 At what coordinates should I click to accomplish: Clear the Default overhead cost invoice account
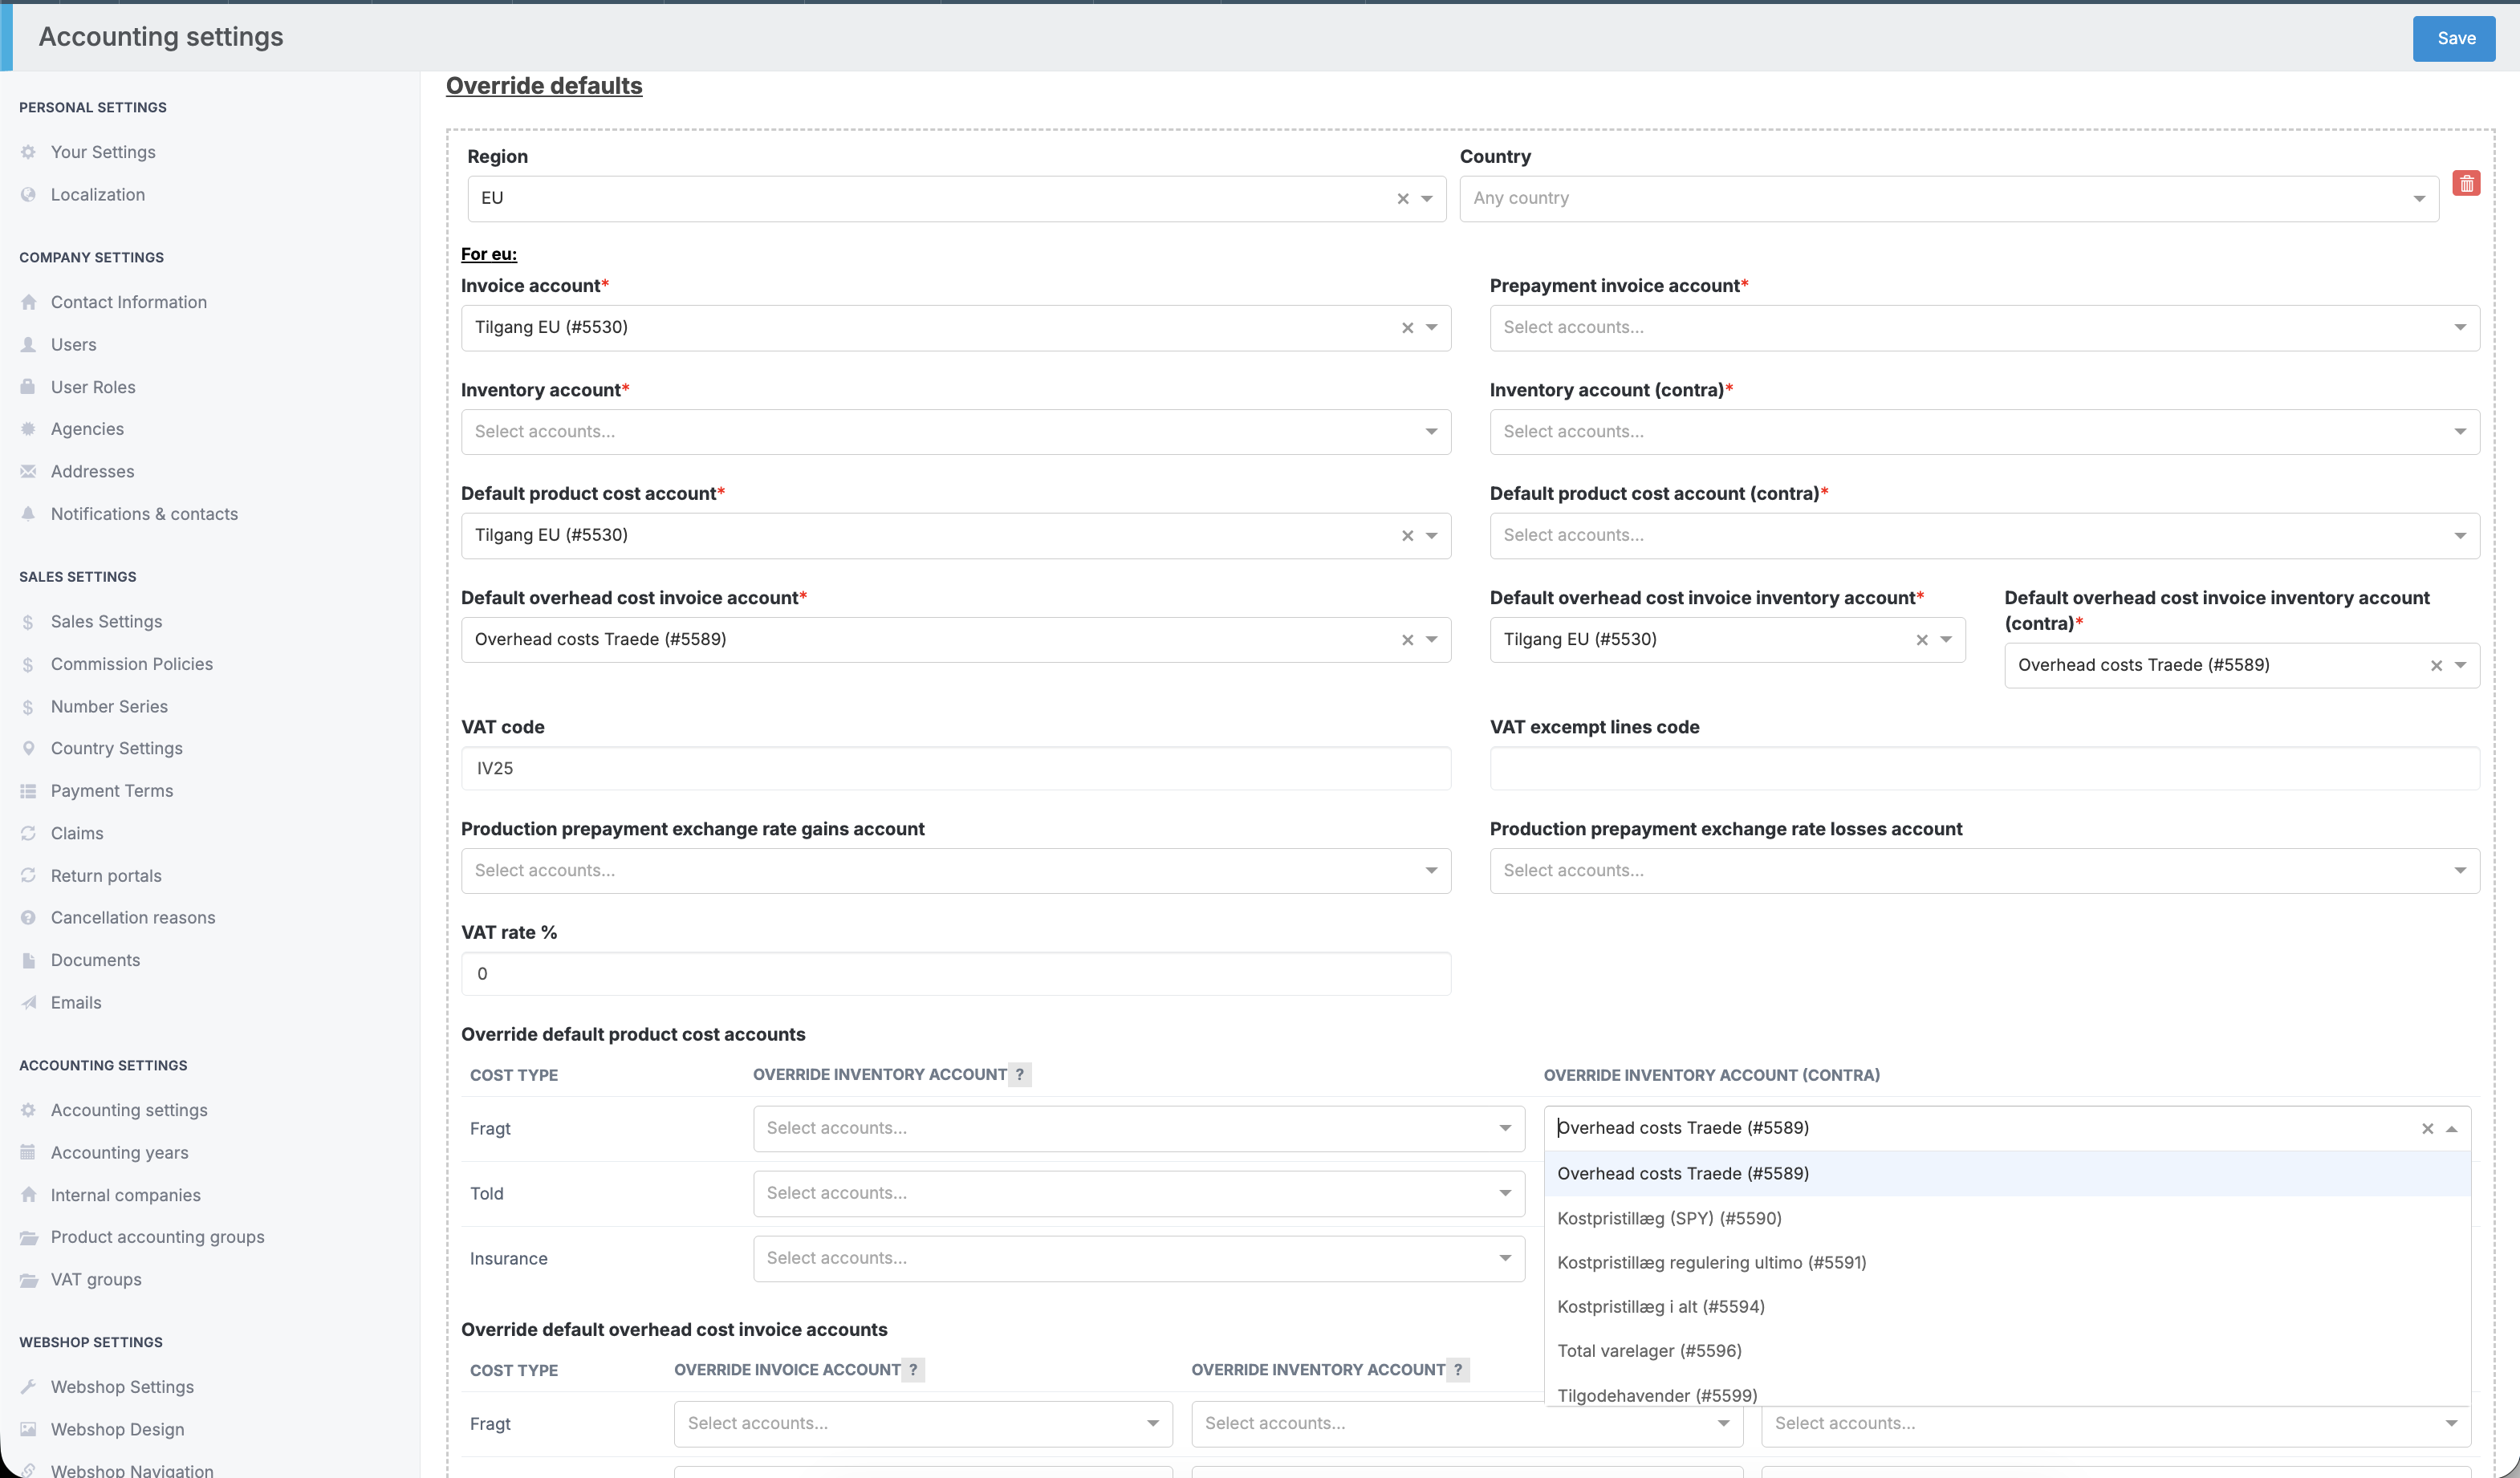coord(1407,640)
